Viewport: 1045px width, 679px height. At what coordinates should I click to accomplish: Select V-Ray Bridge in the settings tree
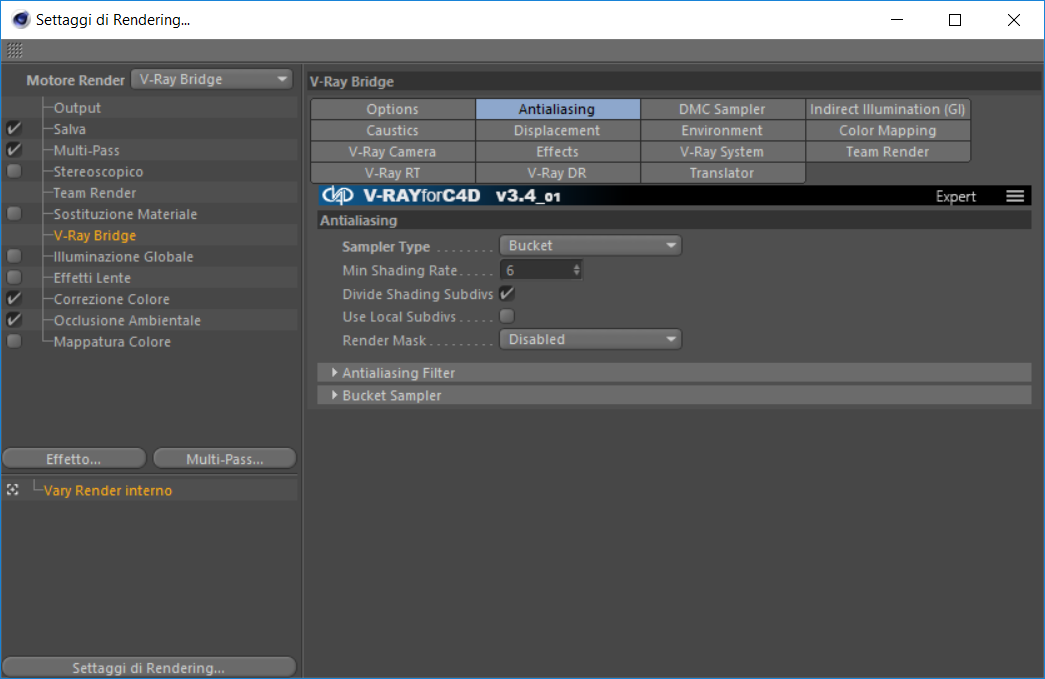(x=95, y=235)
